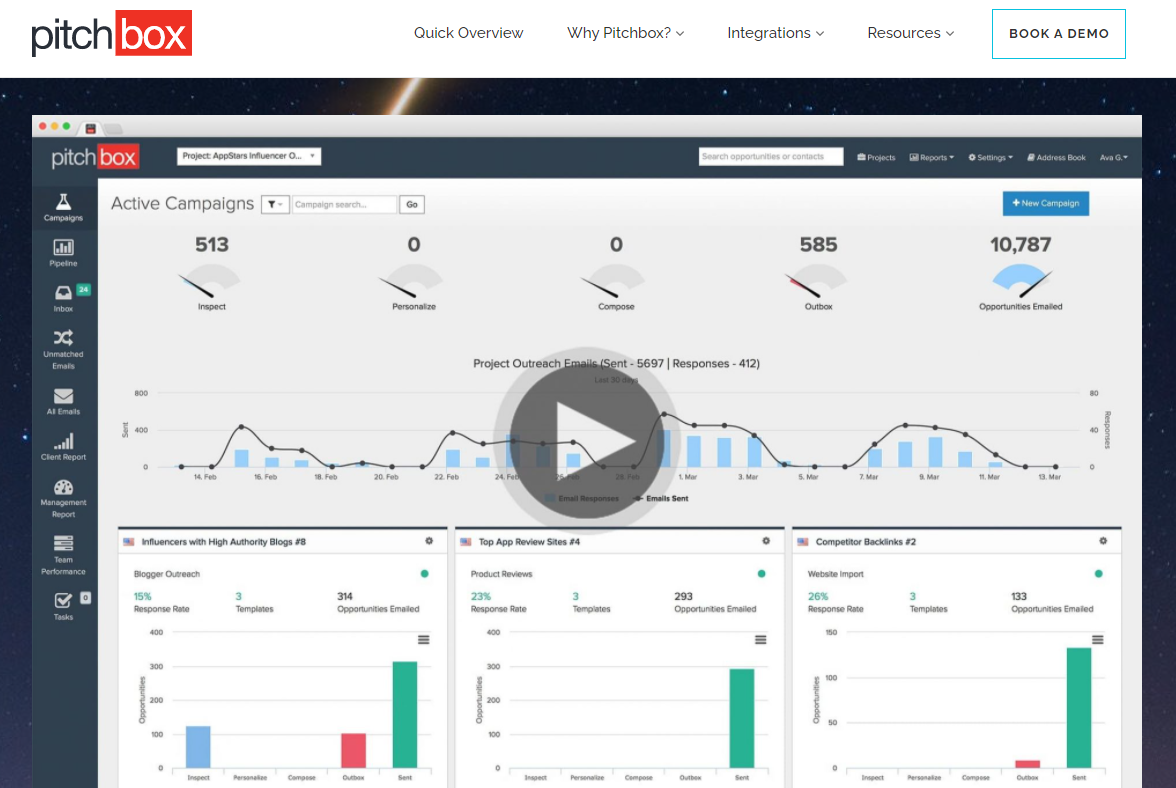Click gear icon on Top App Review Sites card
The height and width of the screenshot is (788, 1176).
click(766, 541)
